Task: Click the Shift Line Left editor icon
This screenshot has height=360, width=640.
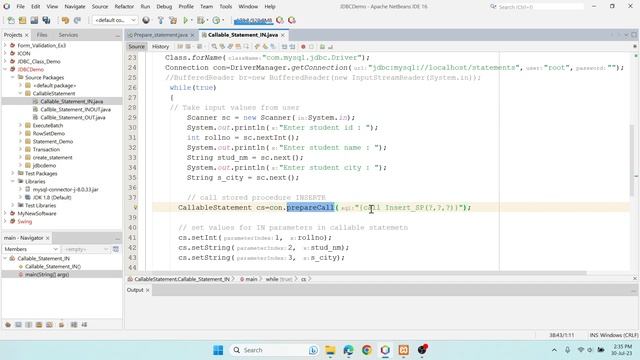Action: [x=284, y=47]
